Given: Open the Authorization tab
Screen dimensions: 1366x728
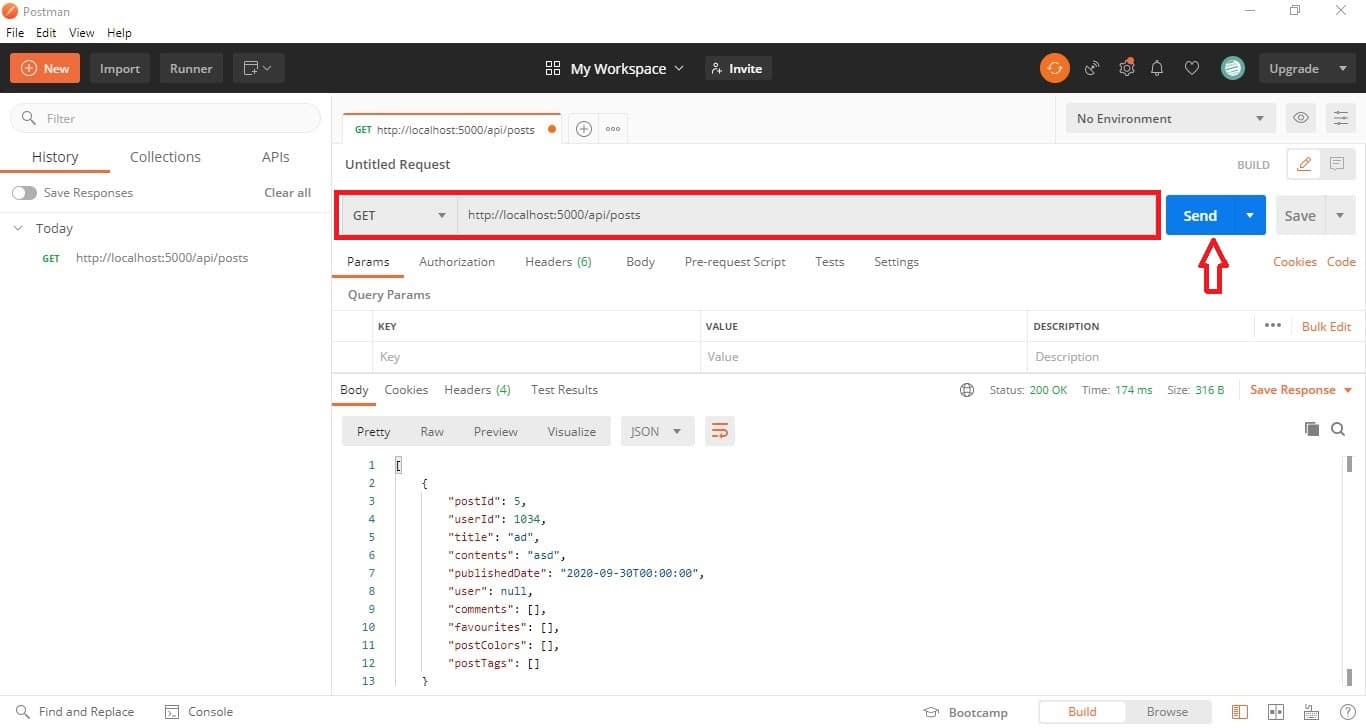Looking at the screenshot, I should pyautogui.click(x=457, y=262).
